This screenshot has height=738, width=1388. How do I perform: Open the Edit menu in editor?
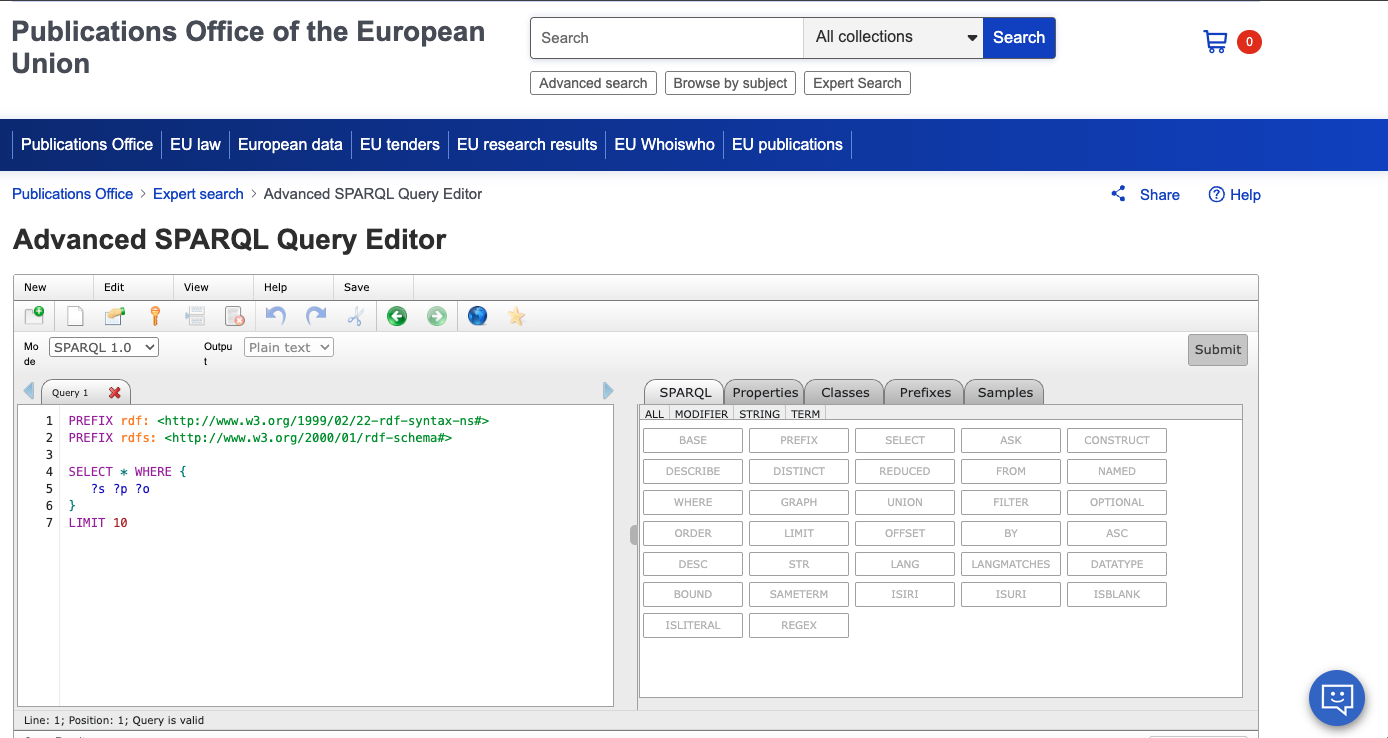(114, 287)
